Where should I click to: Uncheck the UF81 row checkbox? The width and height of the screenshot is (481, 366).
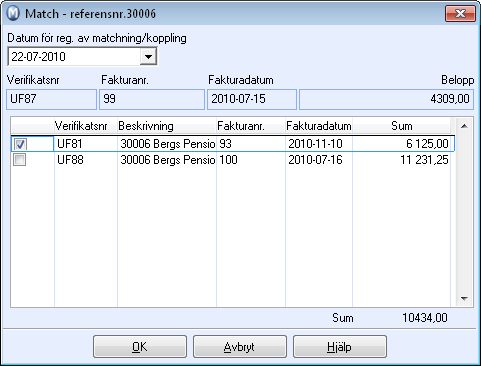pos(20,144)
